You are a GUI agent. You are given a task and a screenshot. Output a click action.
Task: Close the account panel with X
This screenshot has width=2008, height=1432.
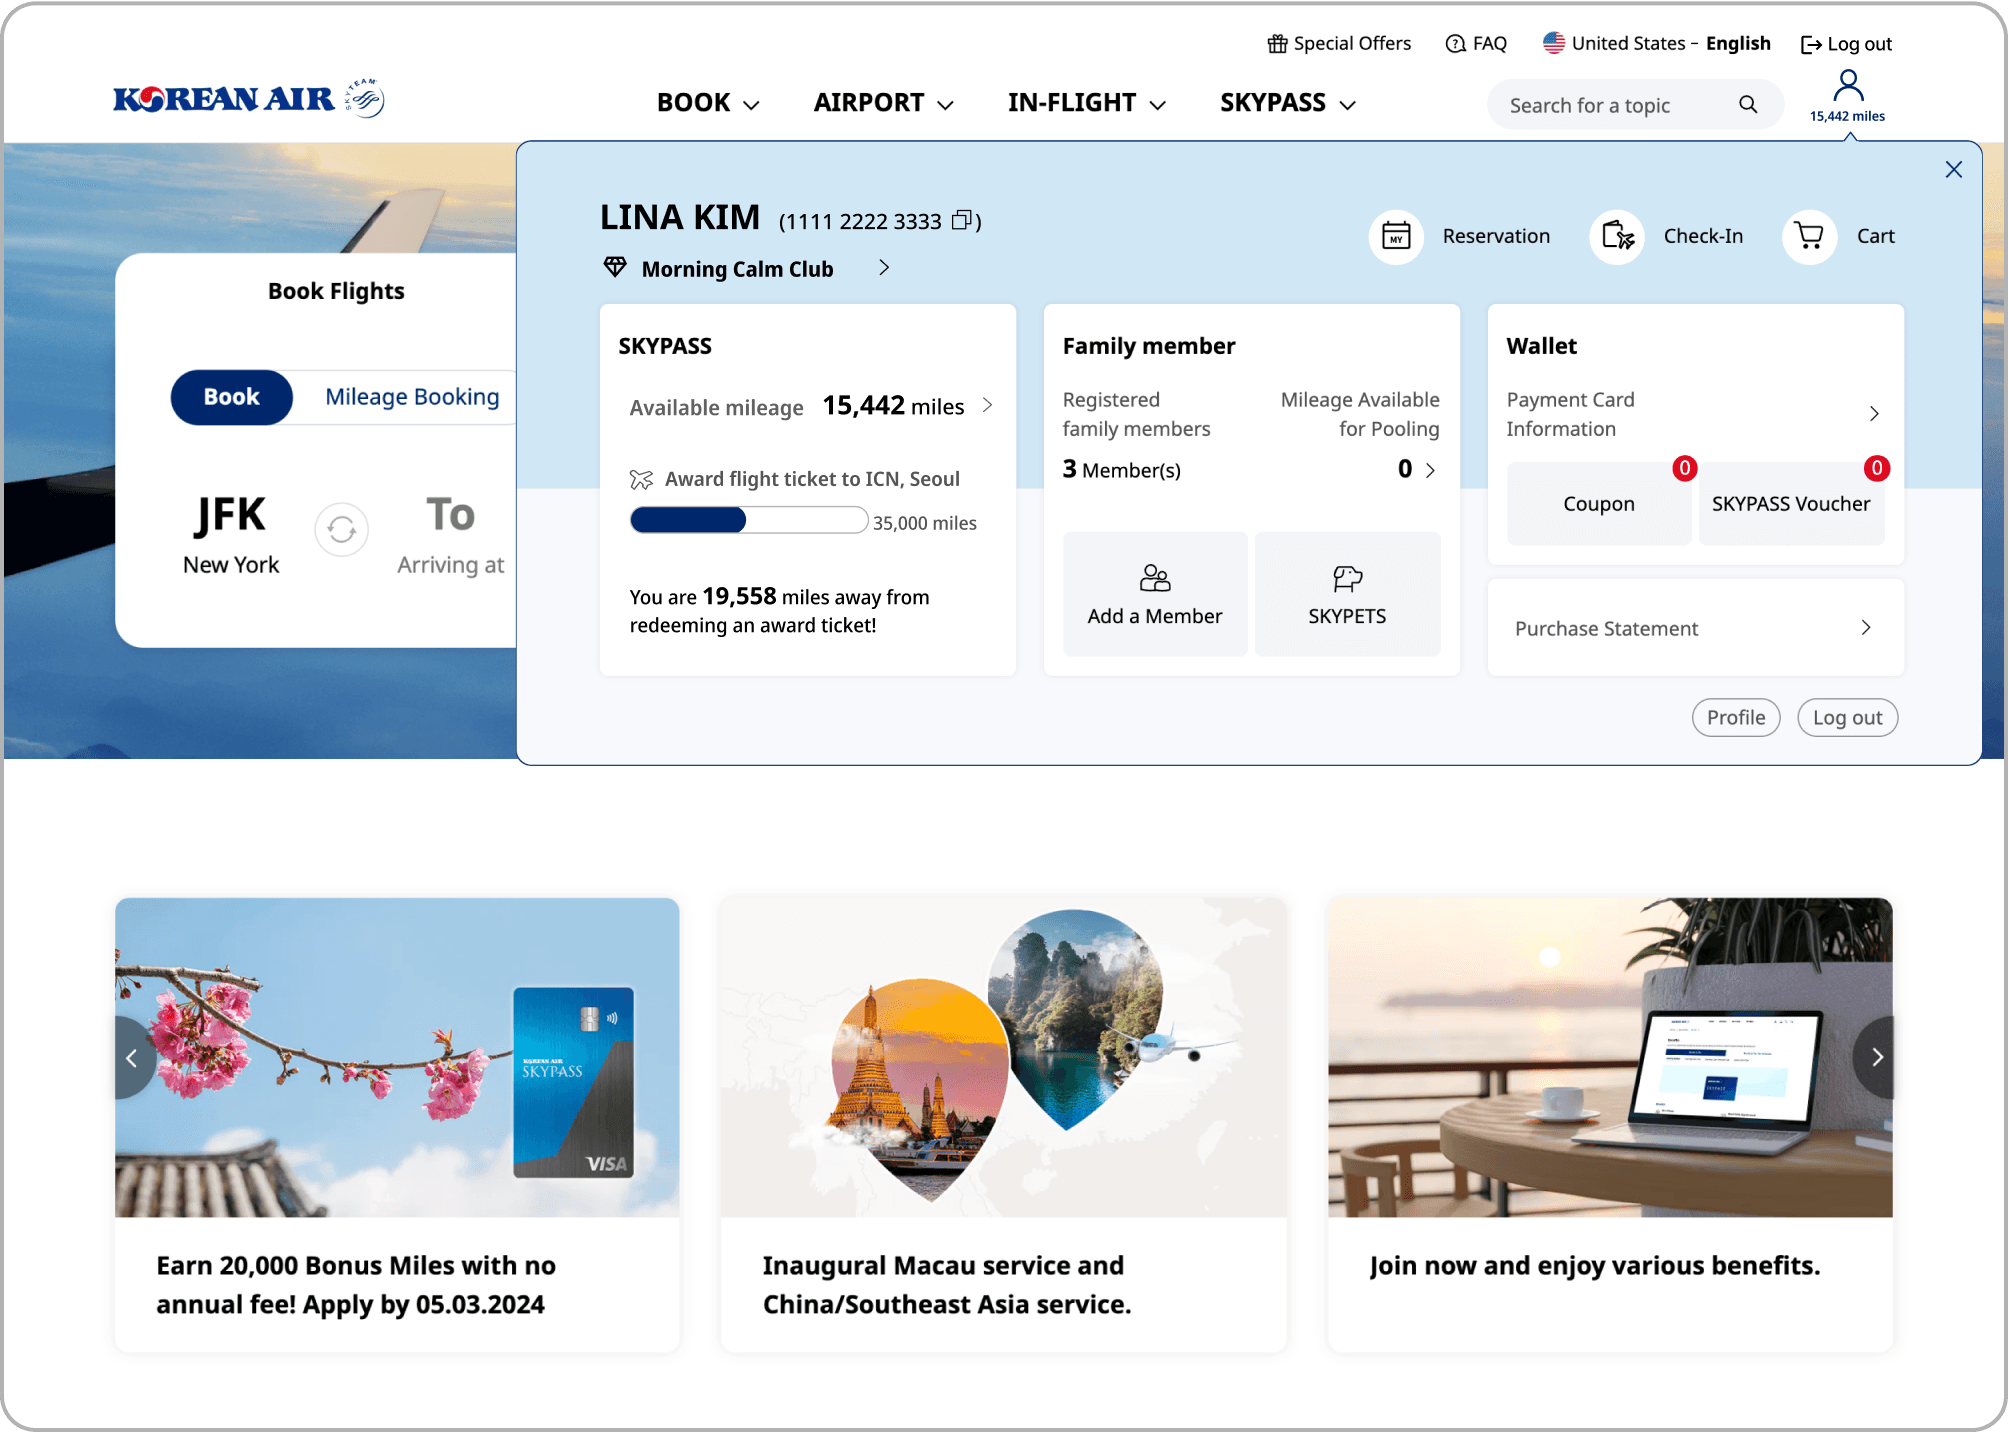click(x=1954, y=170)
